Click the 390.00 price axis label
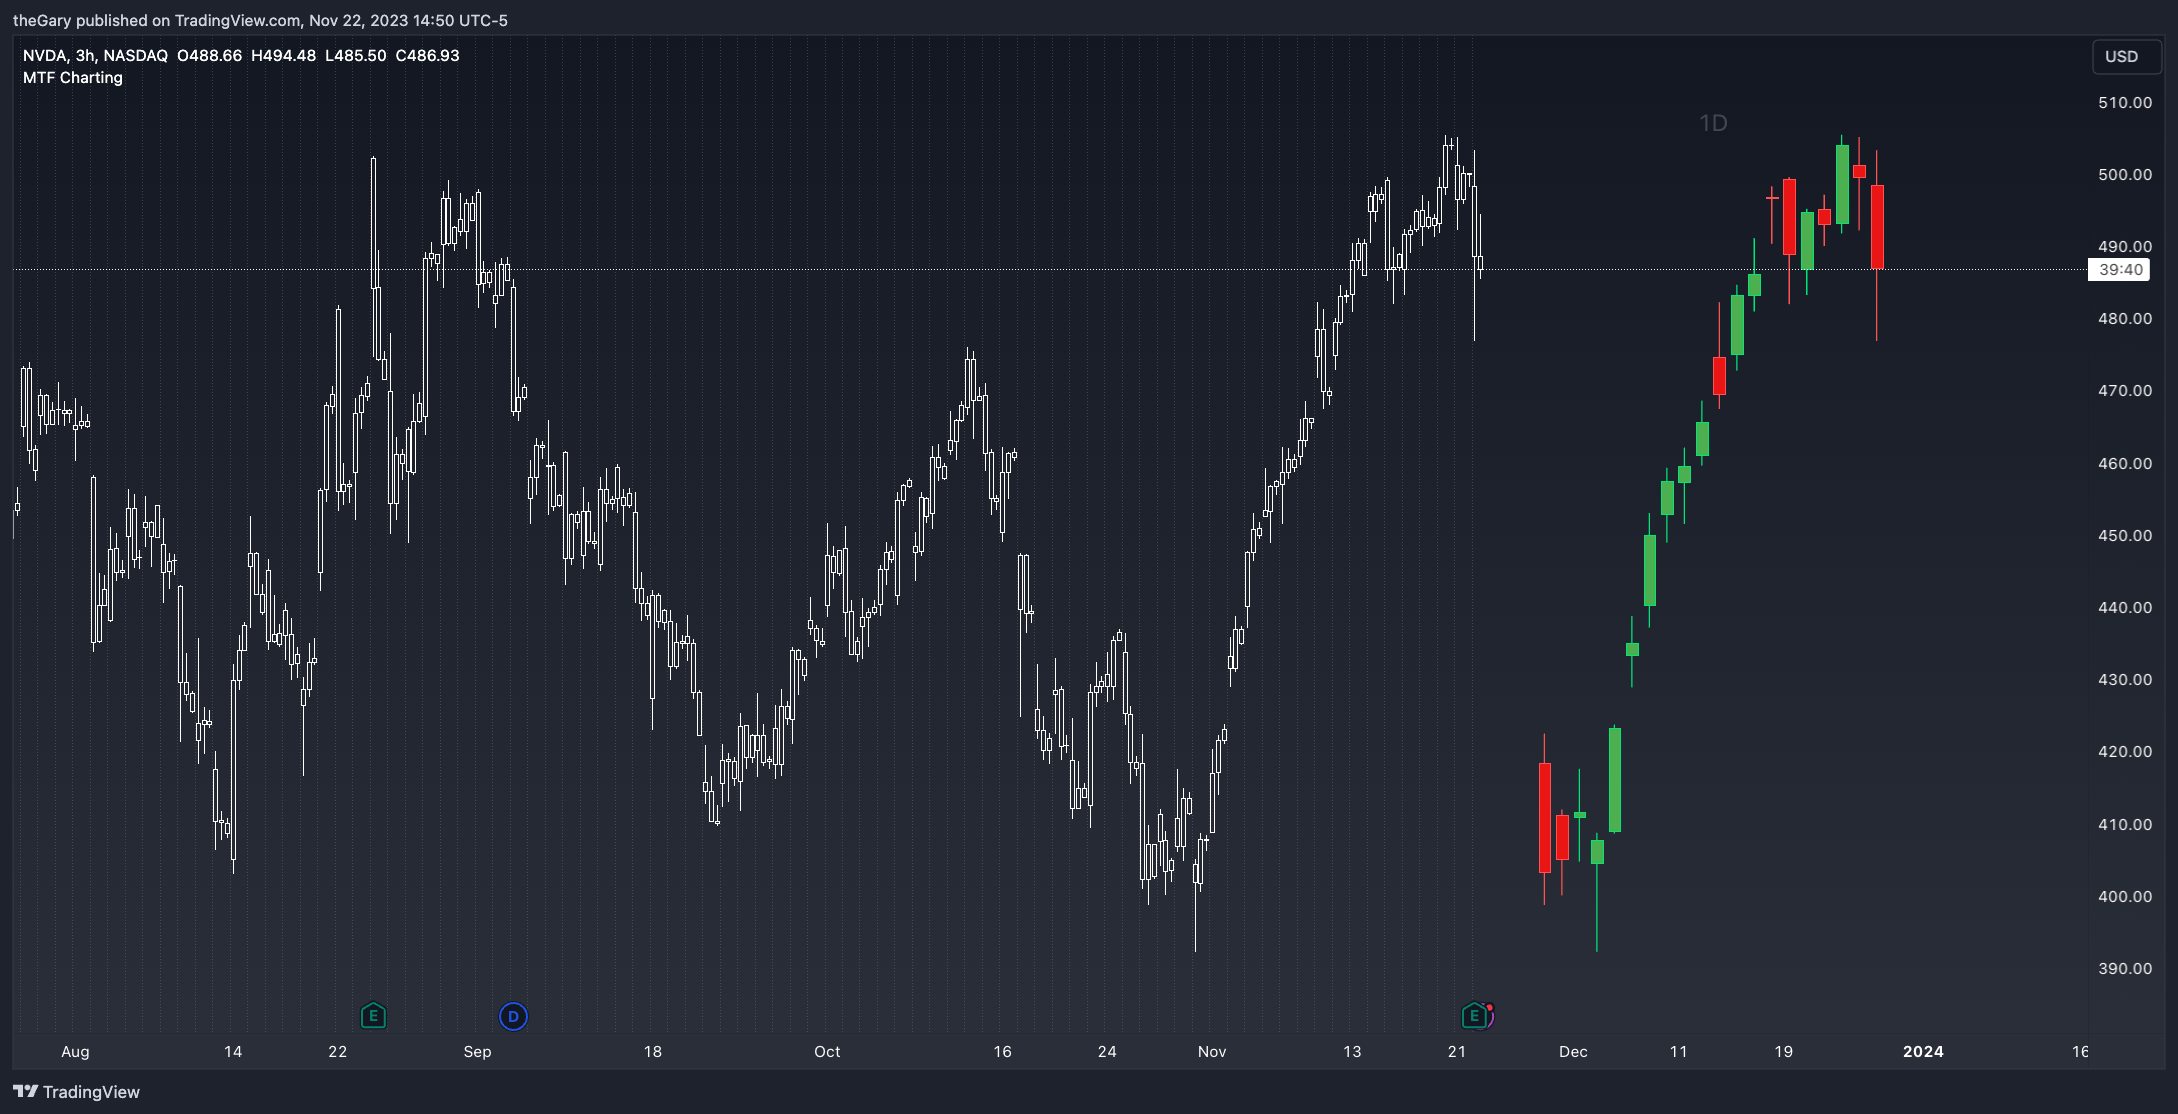Viewport: 2178px width, 1114px height. [2125, 969]
